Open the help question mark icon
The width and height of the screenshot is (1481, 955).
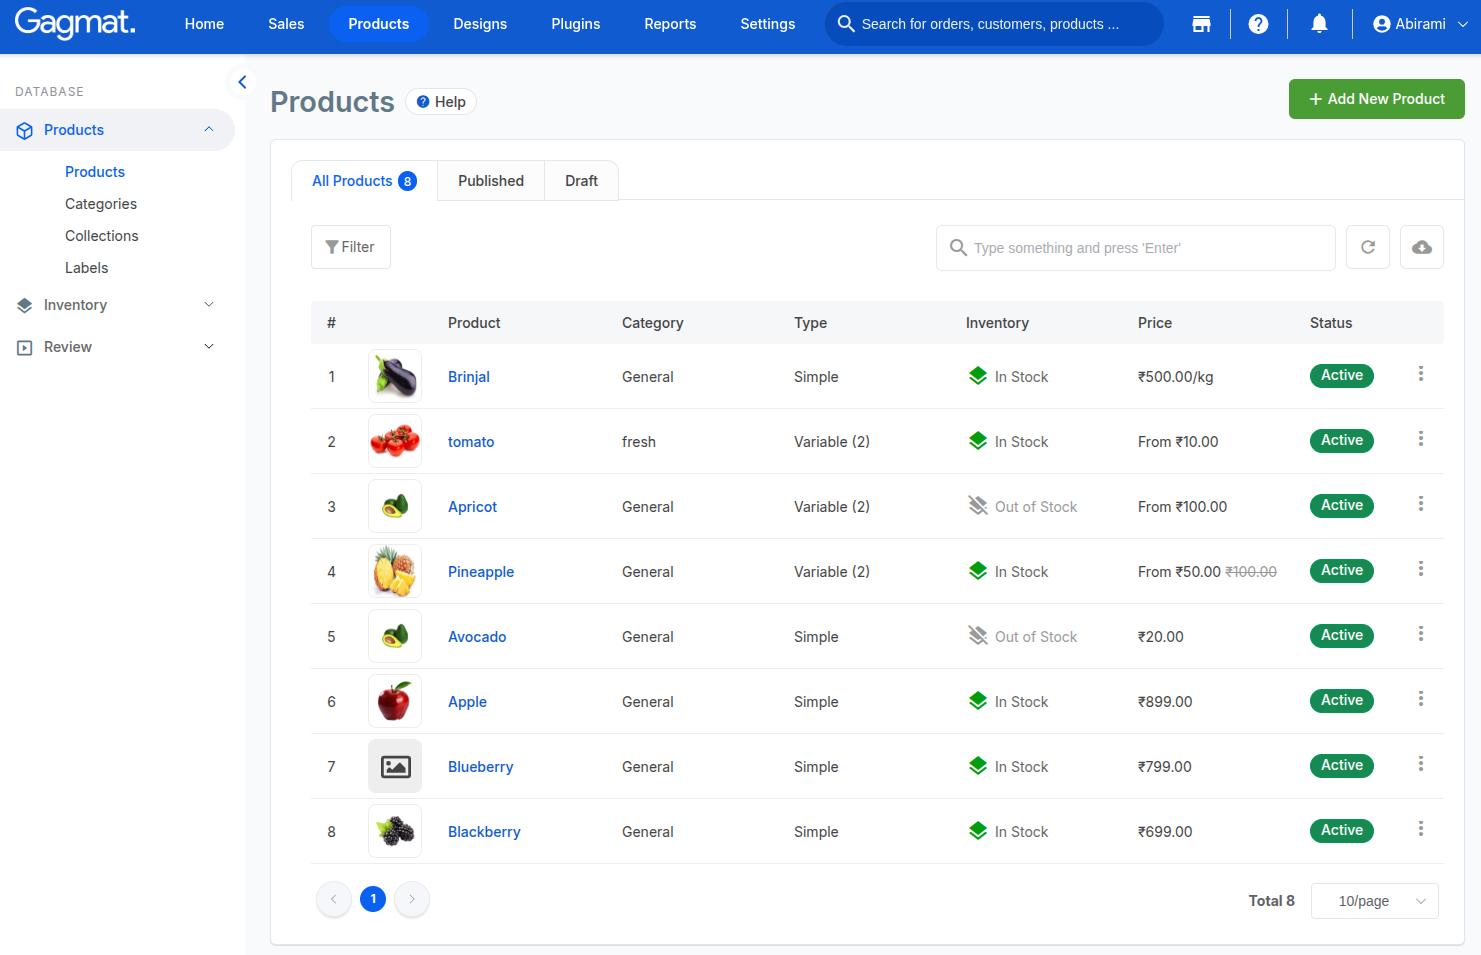pyautogui.click(x=1258, y=24)
